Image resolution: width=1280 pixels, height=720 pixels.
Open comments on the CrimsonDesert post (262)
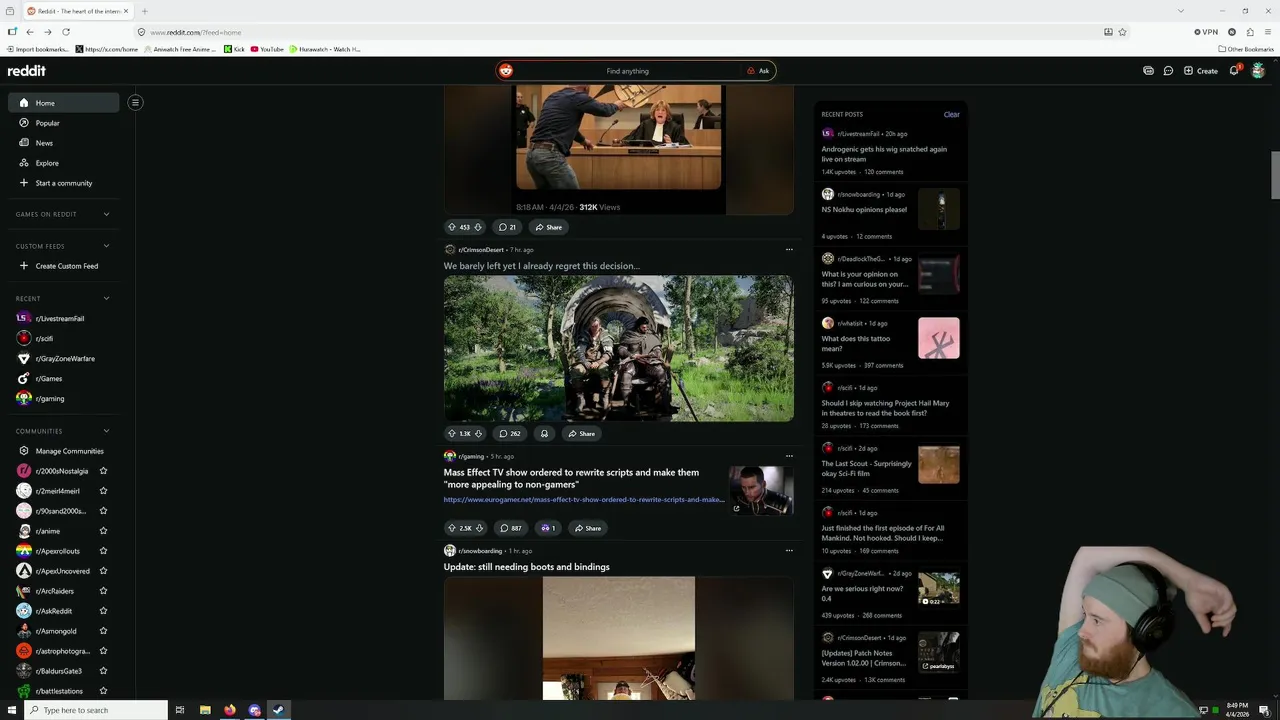pos(510,433)
